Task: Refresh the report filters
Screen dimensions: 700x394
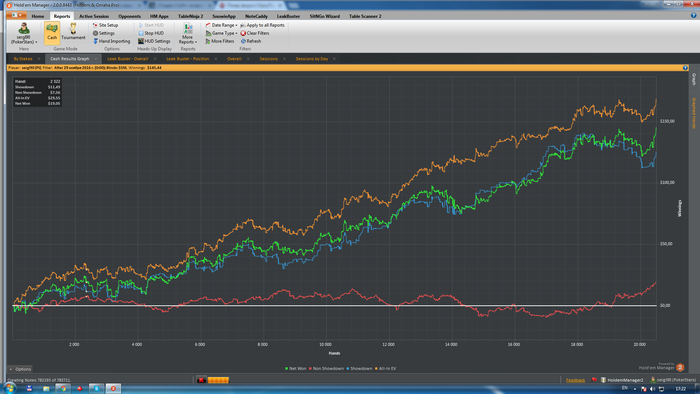Action: [250, 41]
